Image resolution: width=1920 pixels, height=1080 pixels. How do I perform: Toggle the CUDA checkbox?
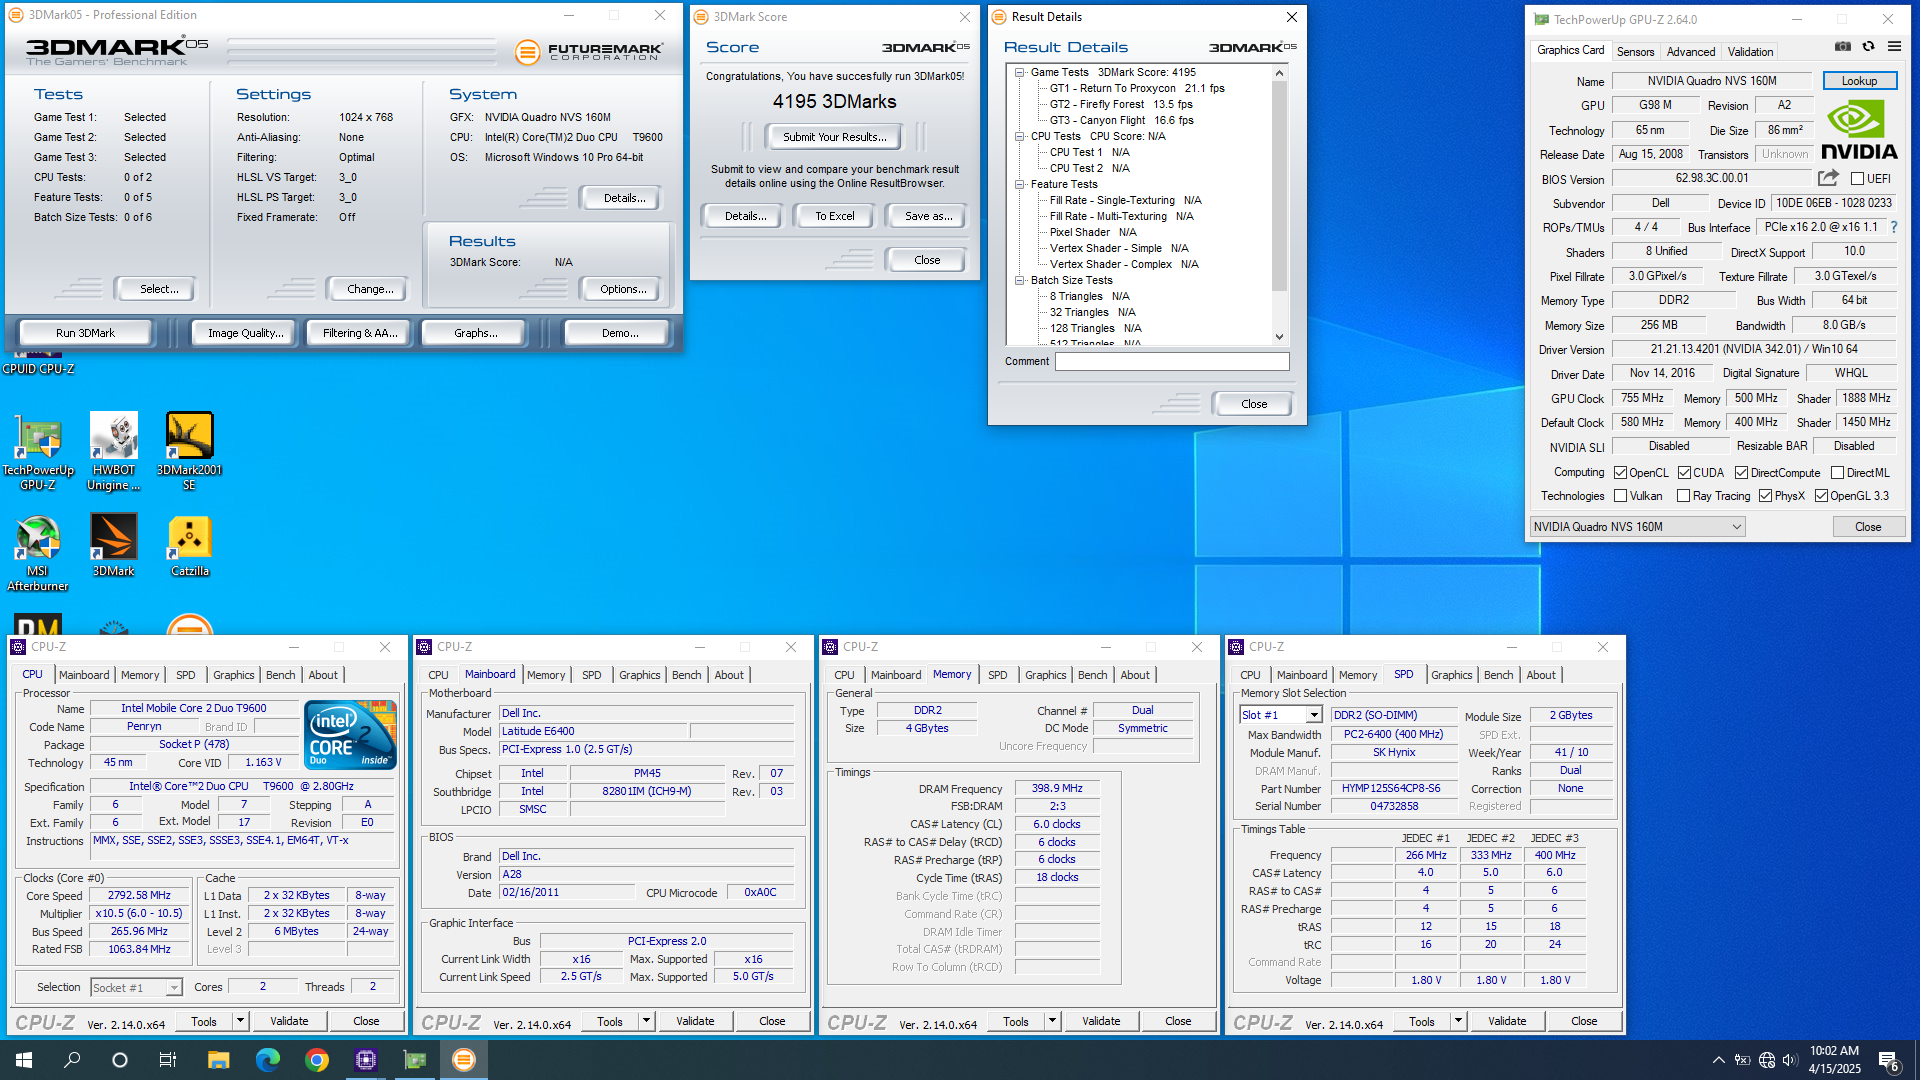tap(1684, 473)
